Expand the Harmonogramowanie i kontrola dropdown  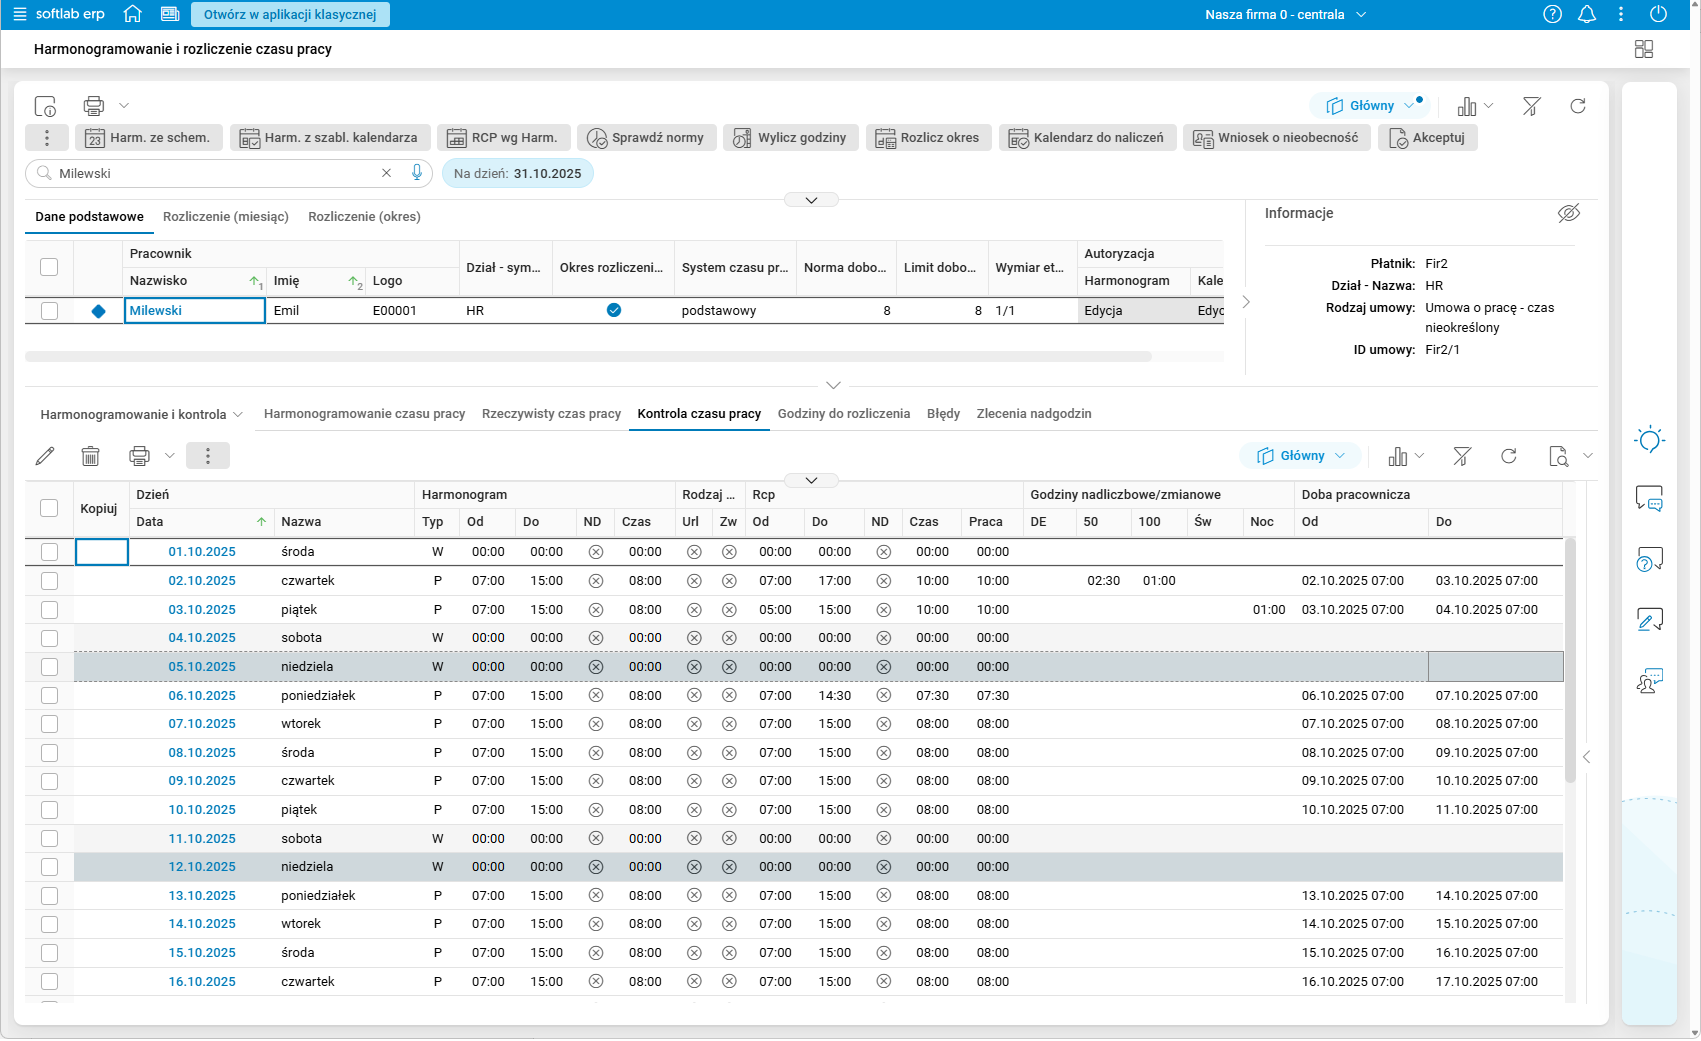pos(141,414)
